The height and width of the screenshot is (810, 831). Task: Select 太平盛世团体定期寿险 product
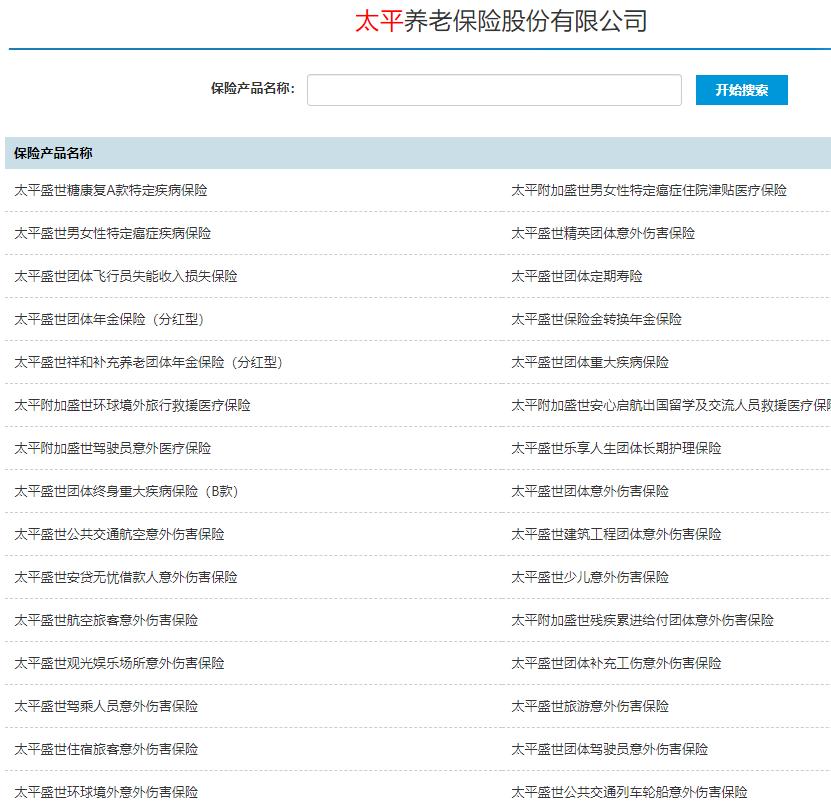coord(580,276)
